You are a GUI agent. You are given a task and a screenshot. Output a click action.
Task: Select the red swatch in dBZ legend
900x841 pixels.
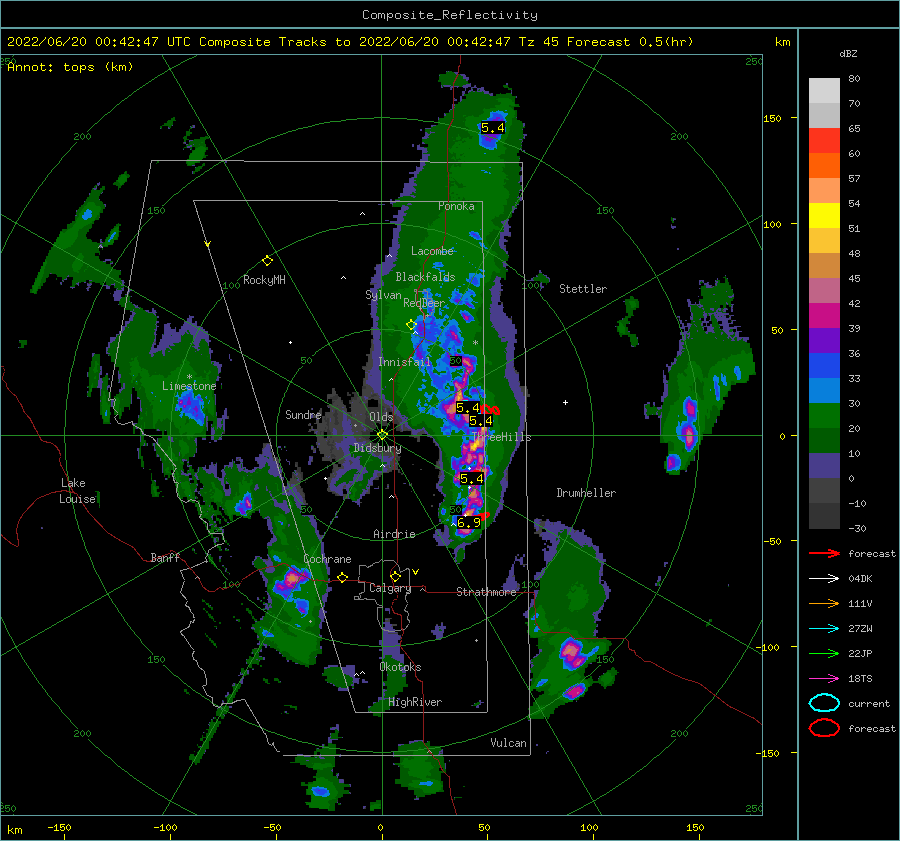824,141
